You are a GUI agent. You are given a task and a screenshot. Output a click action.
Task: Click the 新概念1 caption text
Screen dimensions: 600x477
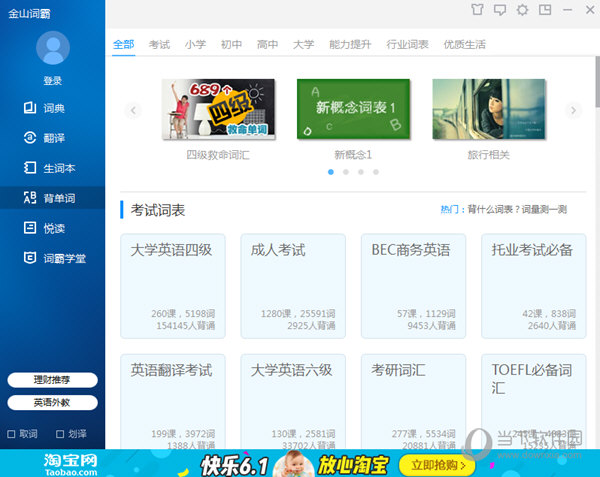click(x=353, y=155)
